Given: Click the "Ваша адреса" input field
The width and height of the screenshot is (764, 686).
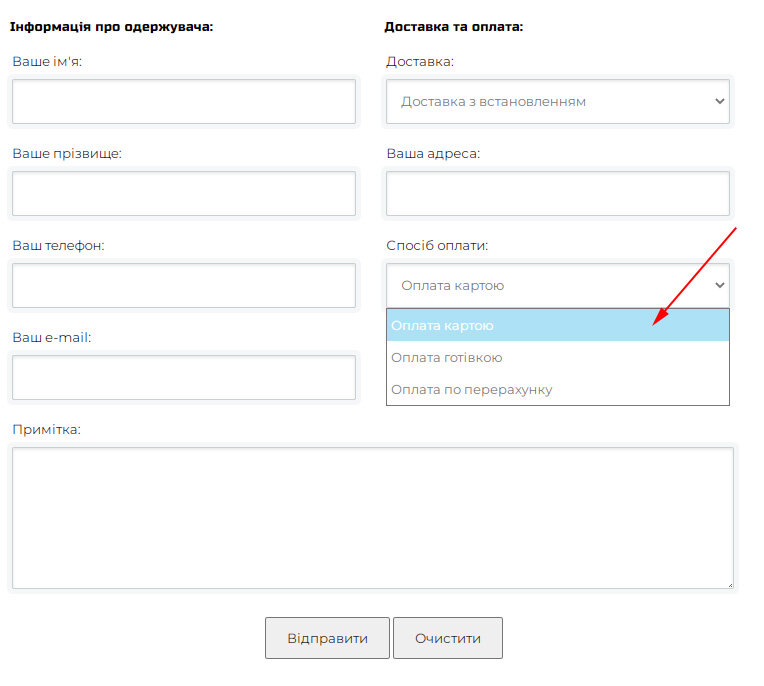Looking at the screenshot, I should 557,194.
